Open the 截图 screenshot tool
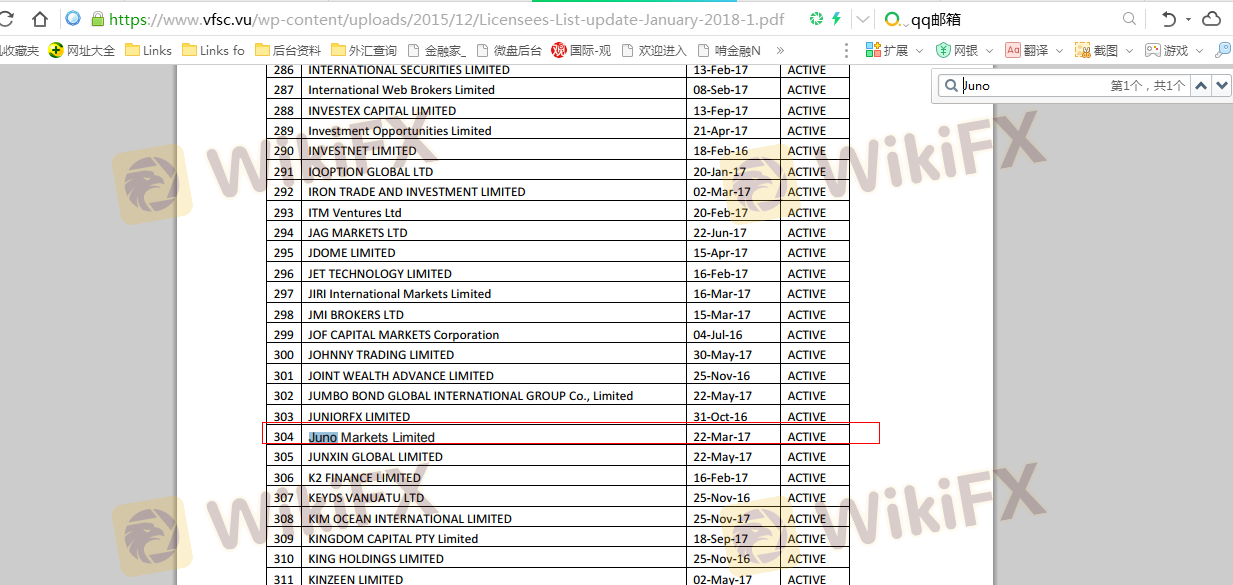 (x=1096, y=50)
